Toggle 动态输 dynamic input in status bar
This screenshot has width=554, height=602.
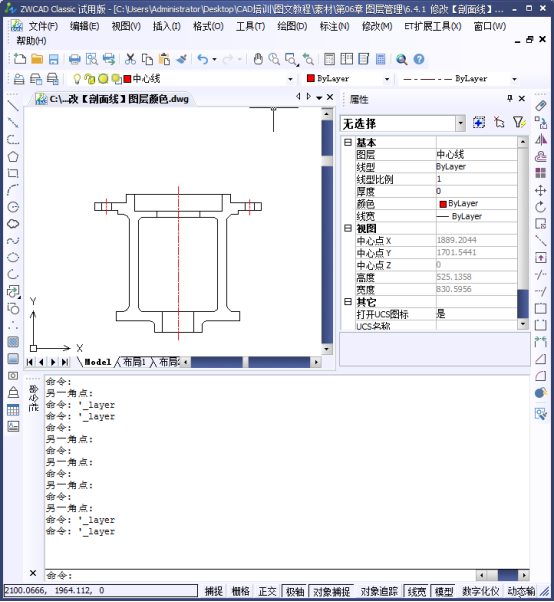tap(521, 591)
